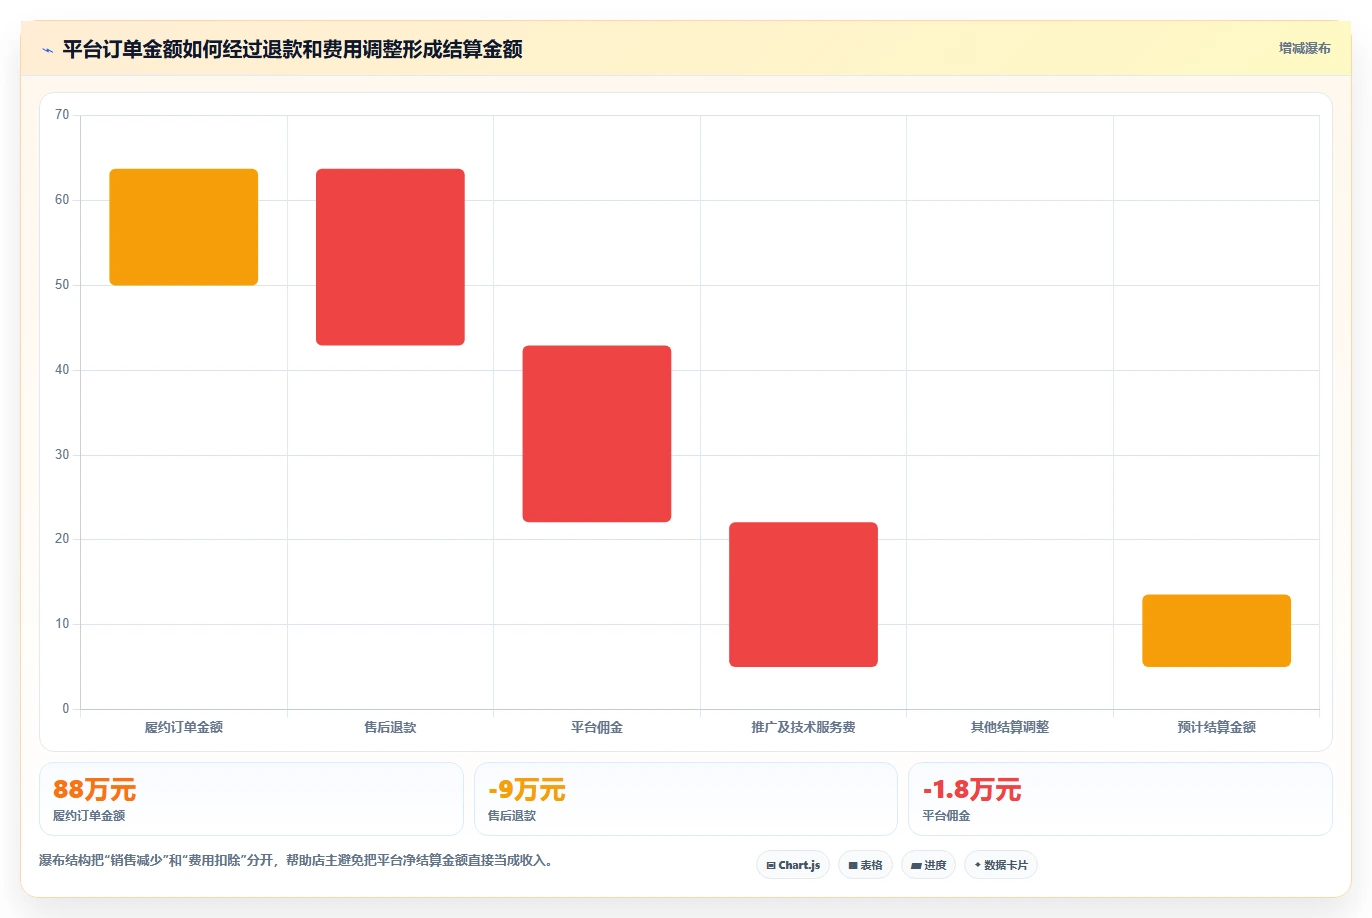Viewport: 1372px width, 918px height.
Task: Click the 88万元 data card
Action: click(251, 799)
